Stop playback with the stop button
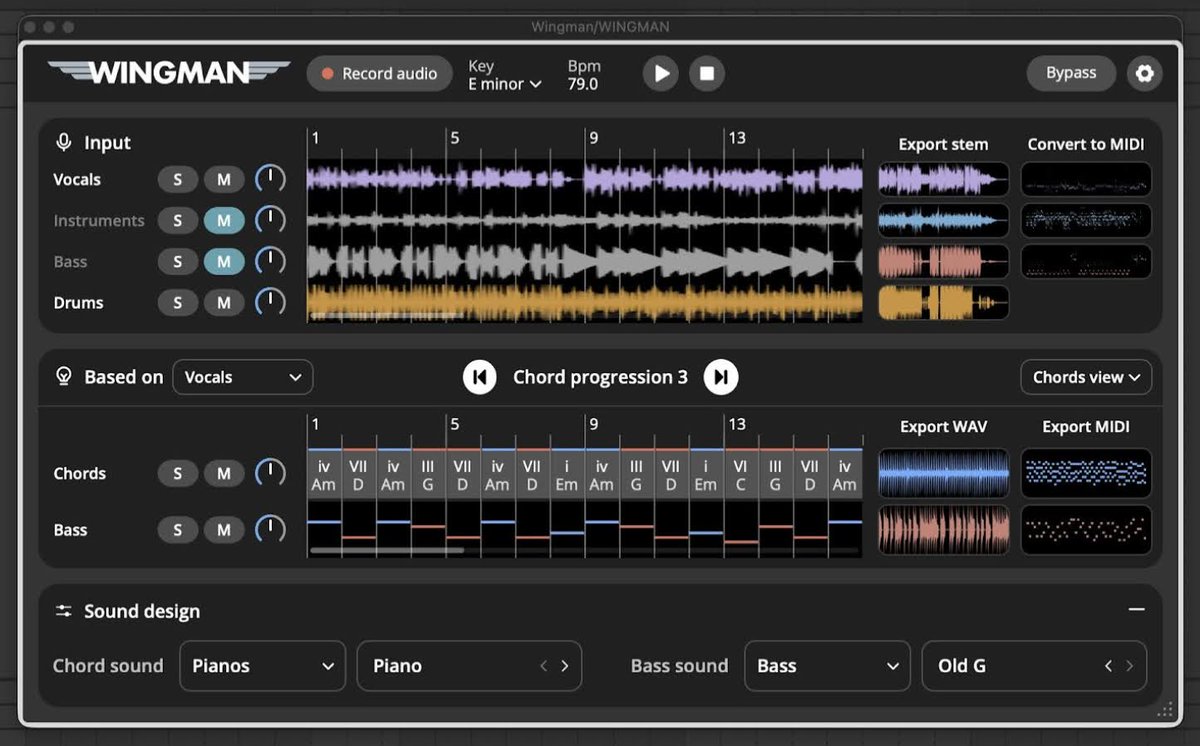 706,73
